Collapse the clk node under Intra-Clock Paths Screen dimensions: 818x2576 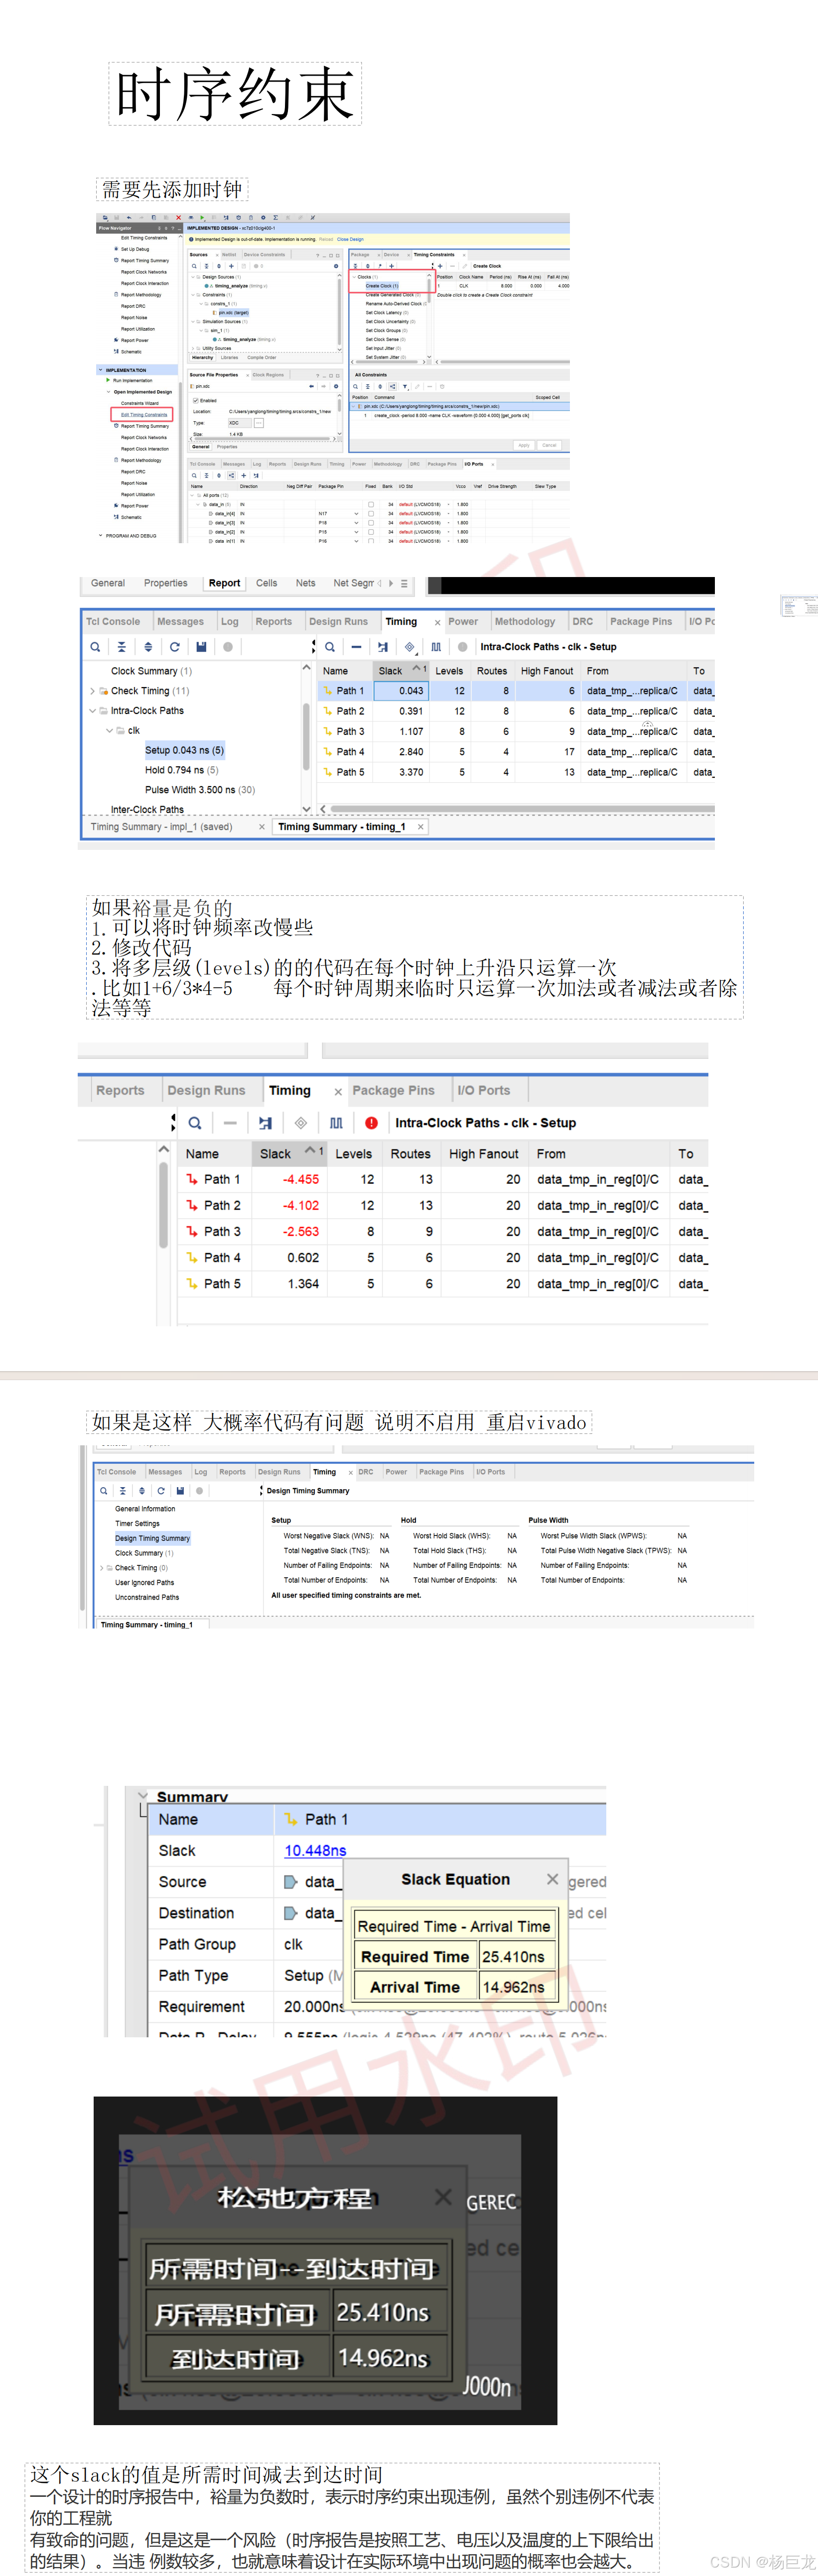(x=109, y=731)
